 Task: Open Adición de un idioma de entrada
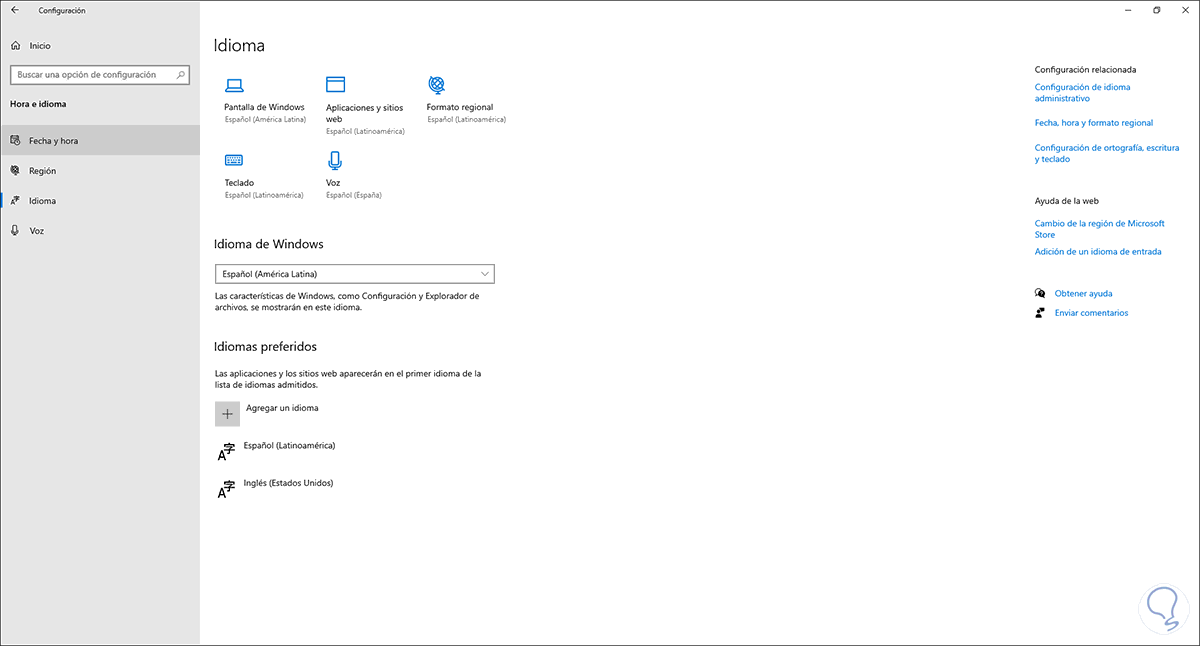tap(1098, 252)
